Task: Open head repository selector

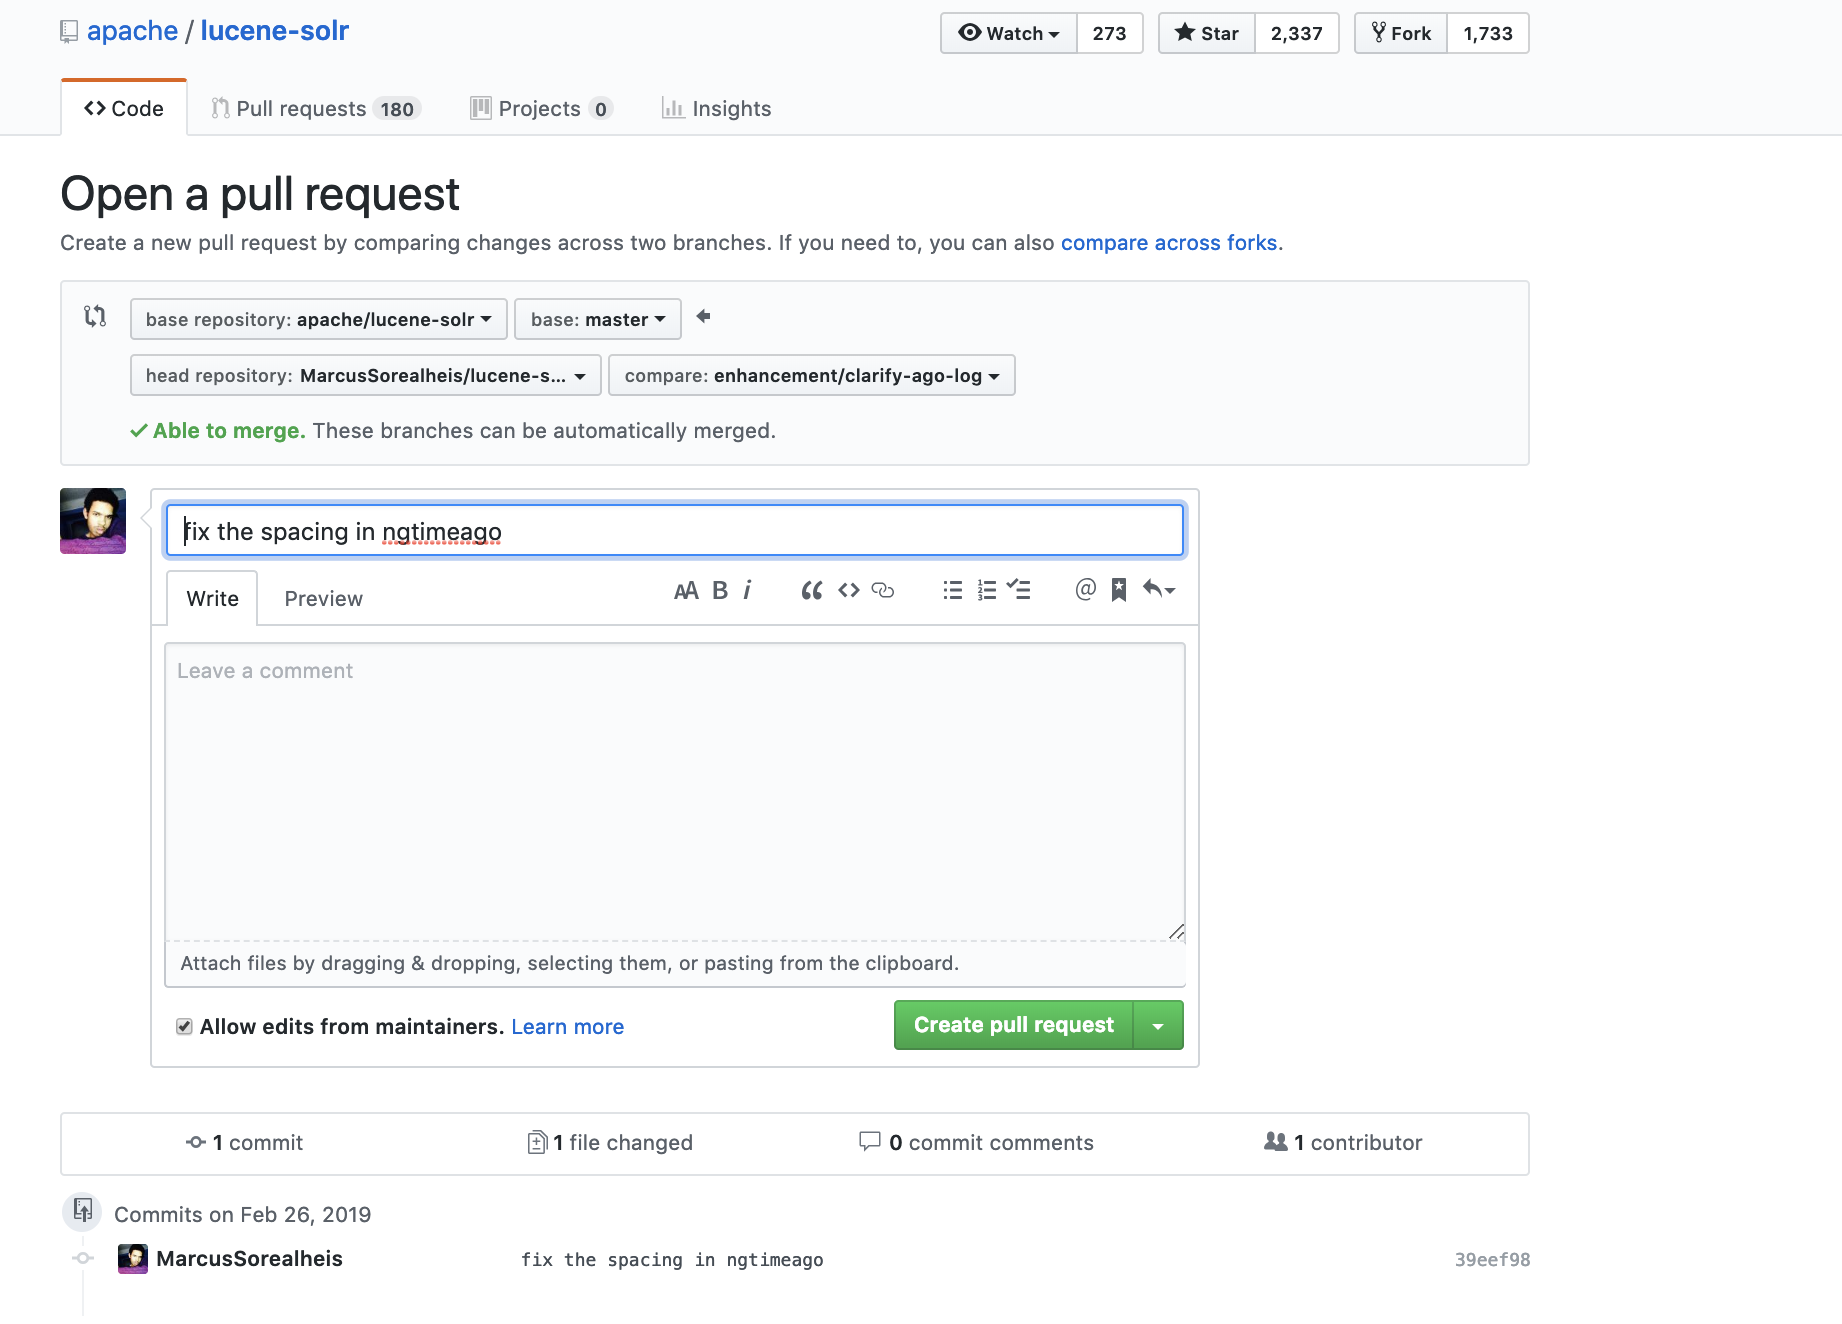Action: pyautogui.click(x=365, y=375)
